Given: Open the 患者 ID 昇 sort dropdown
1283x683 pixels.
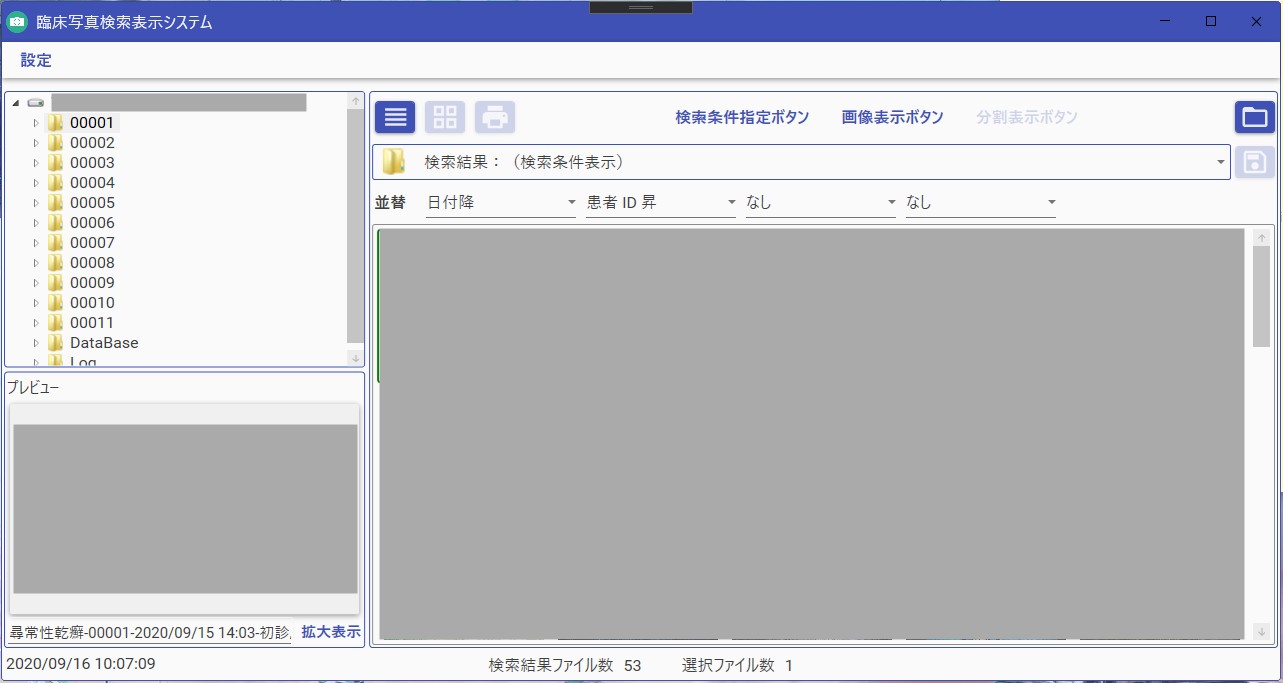Looking at the screenshot, I should point(732,202).
